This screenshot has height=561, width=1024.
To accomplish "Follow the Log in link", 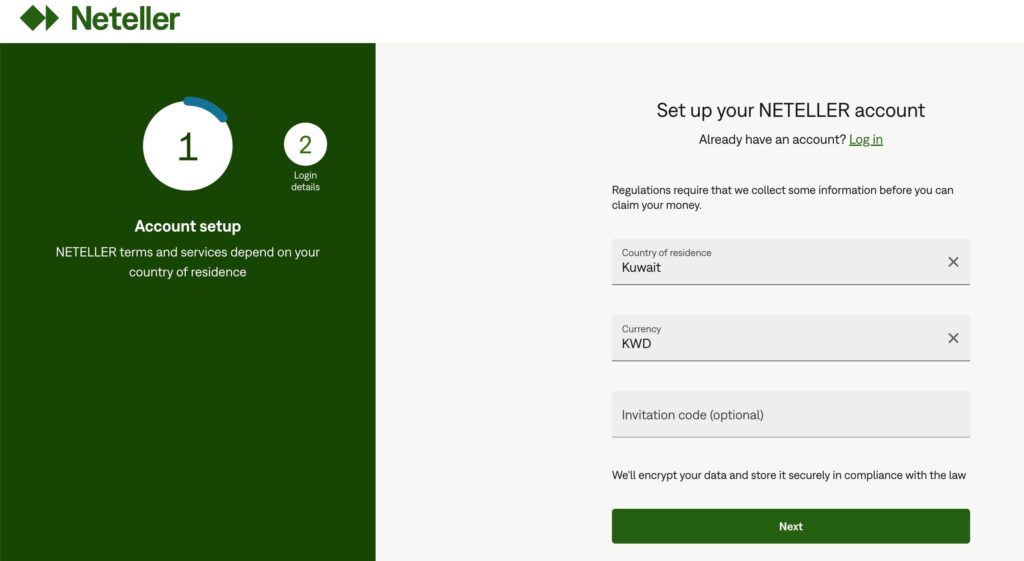I will click(865, 140).
